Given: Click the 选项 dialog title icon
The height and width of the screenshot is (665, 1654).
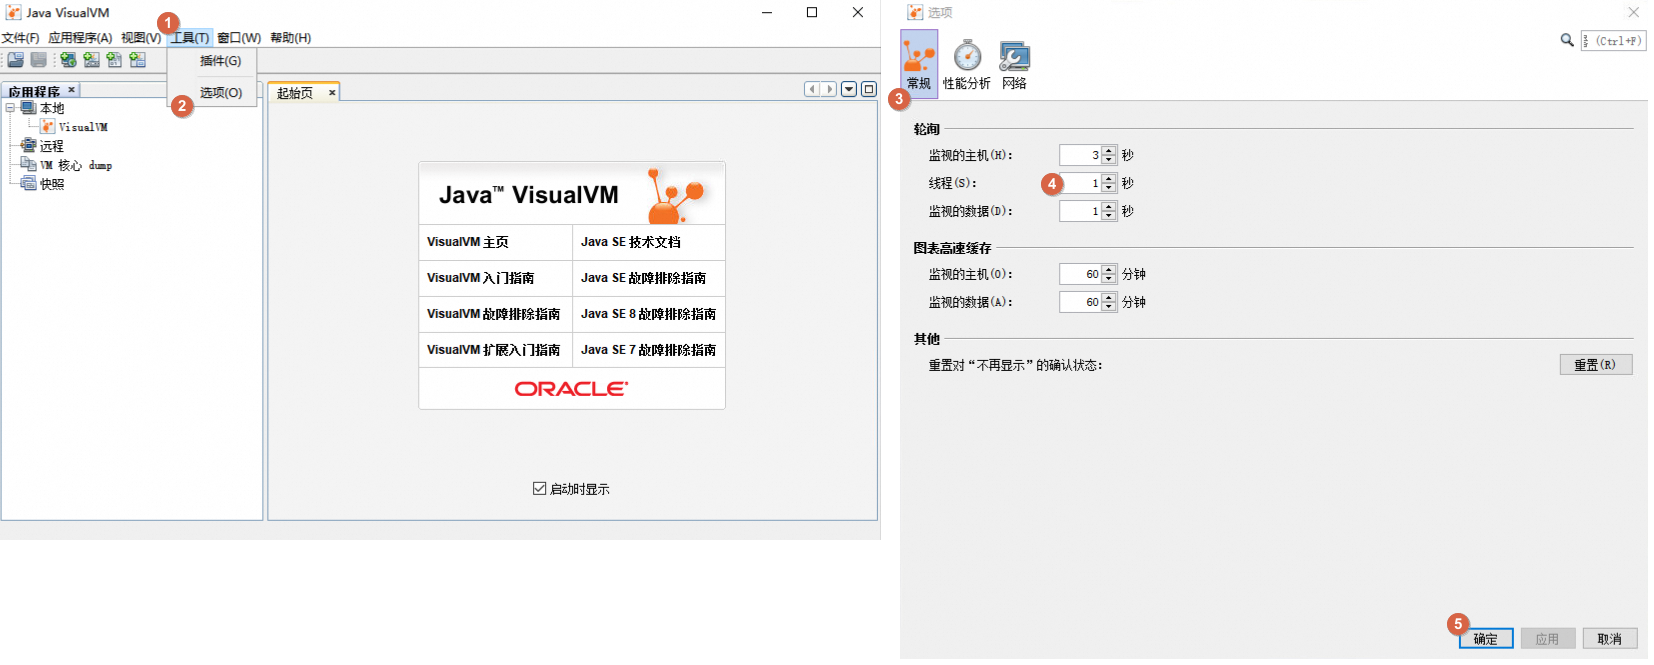Looking at the screenshot, I should click(915, 12).
